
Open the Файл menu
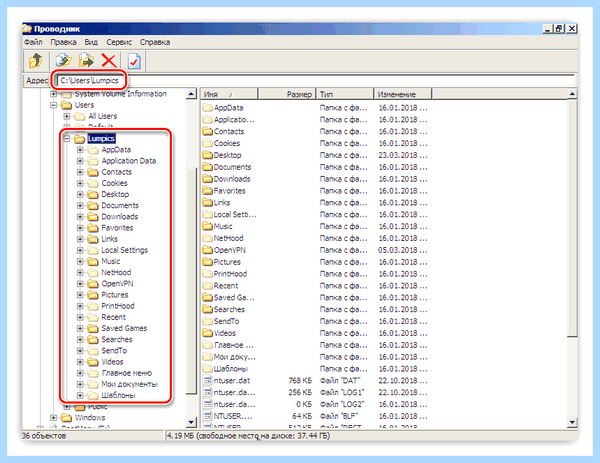coord(33,42)
